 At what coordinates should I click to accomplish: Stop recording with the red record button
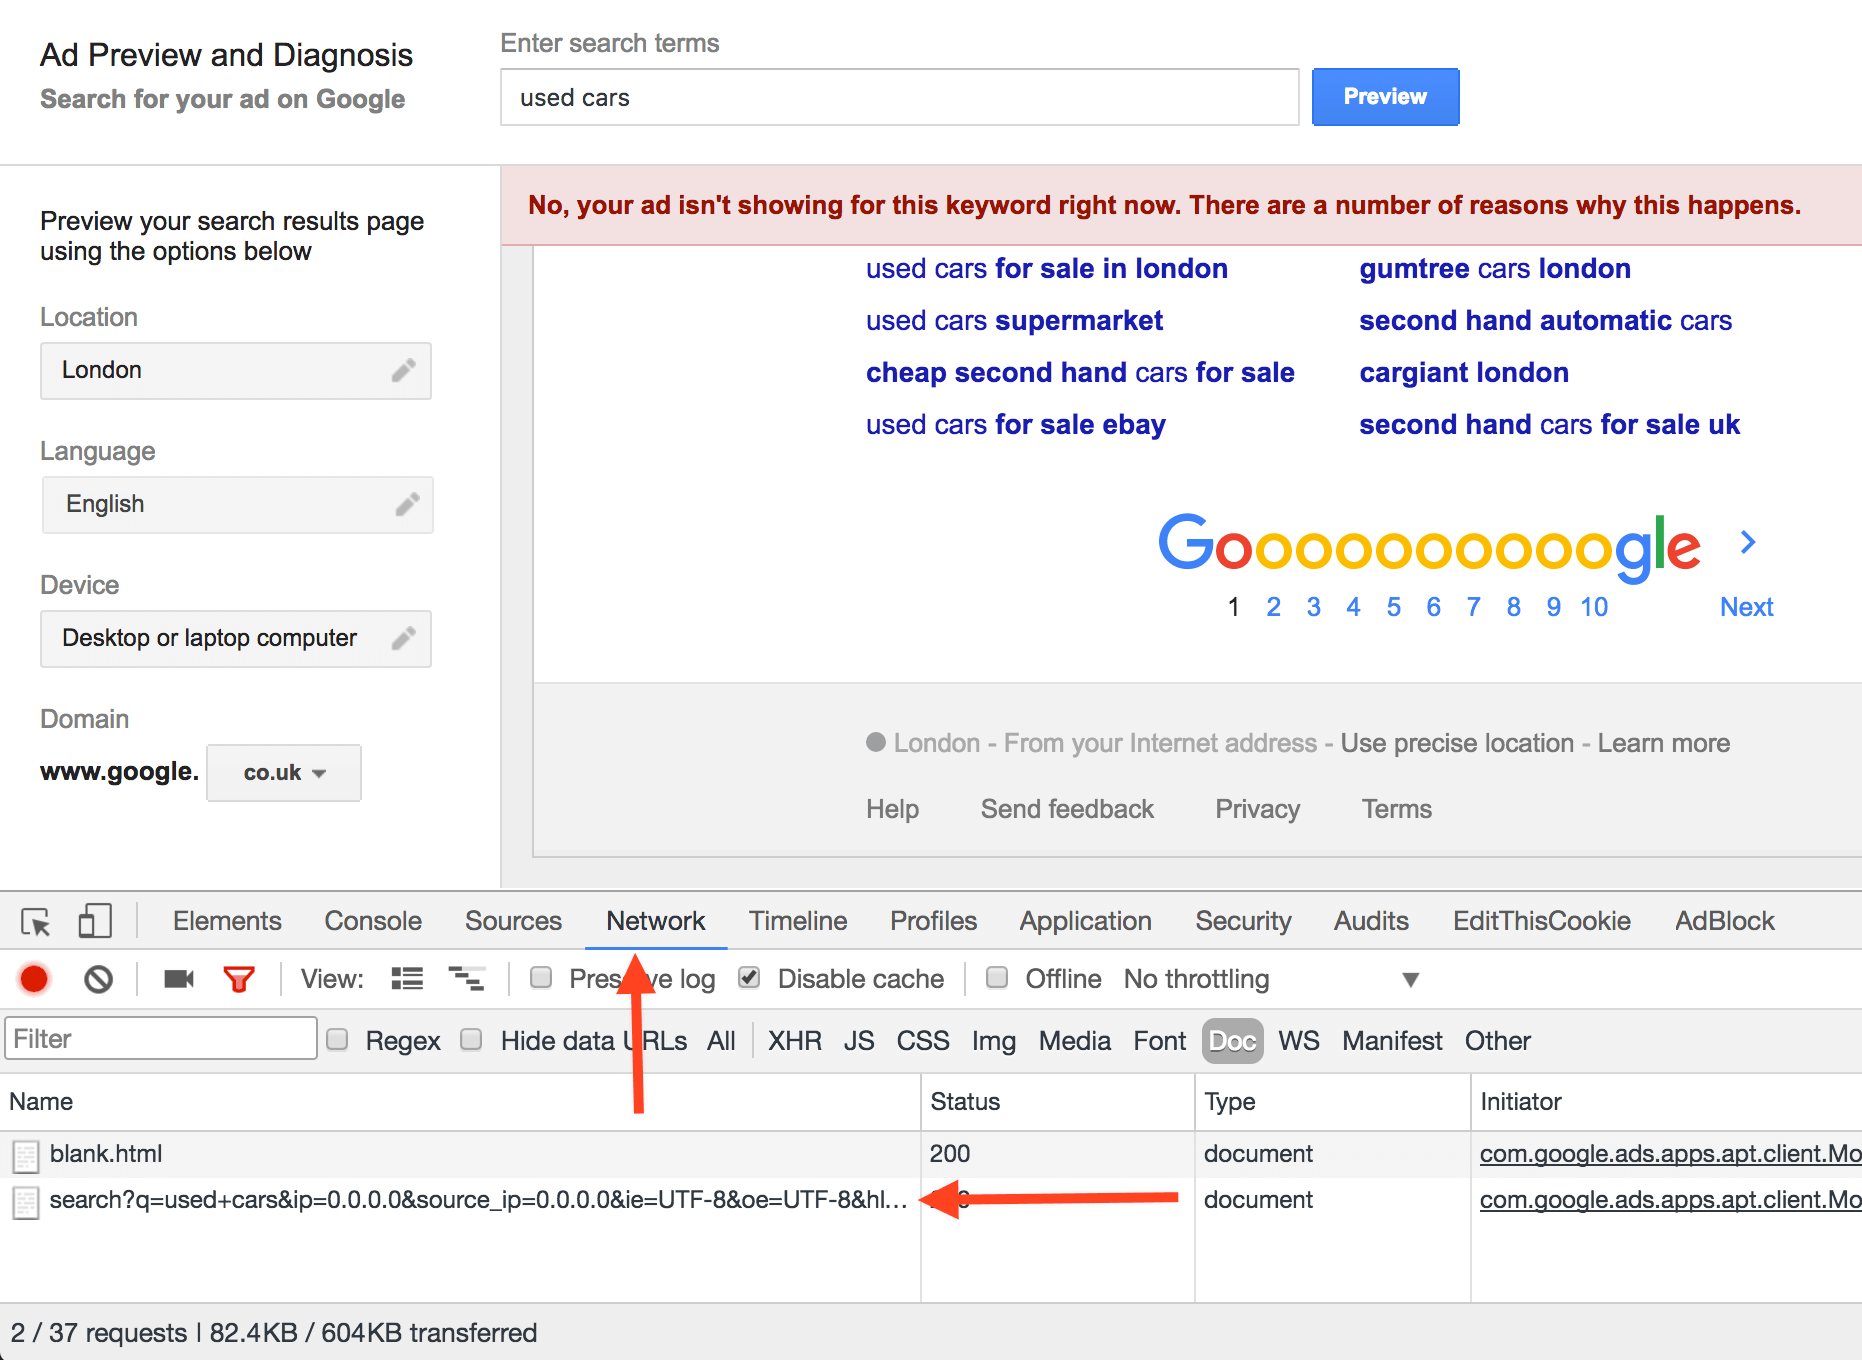[x=34, y=979]
